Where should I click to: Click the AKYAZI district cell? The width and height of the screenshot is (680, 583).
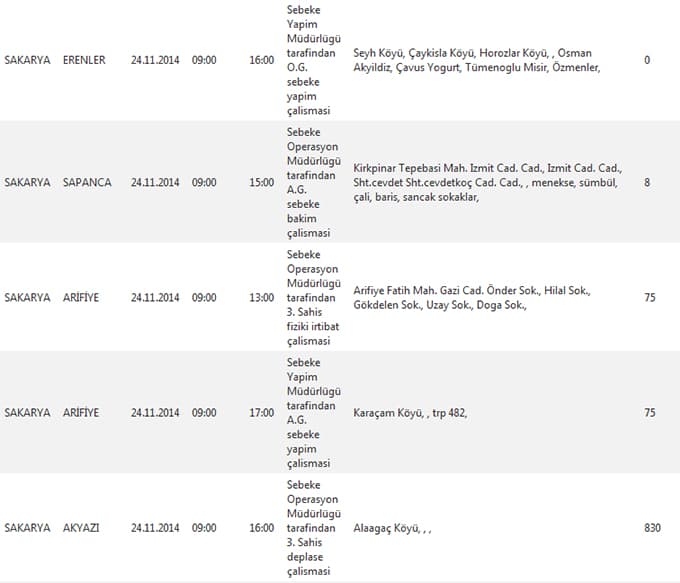(81, 528)
